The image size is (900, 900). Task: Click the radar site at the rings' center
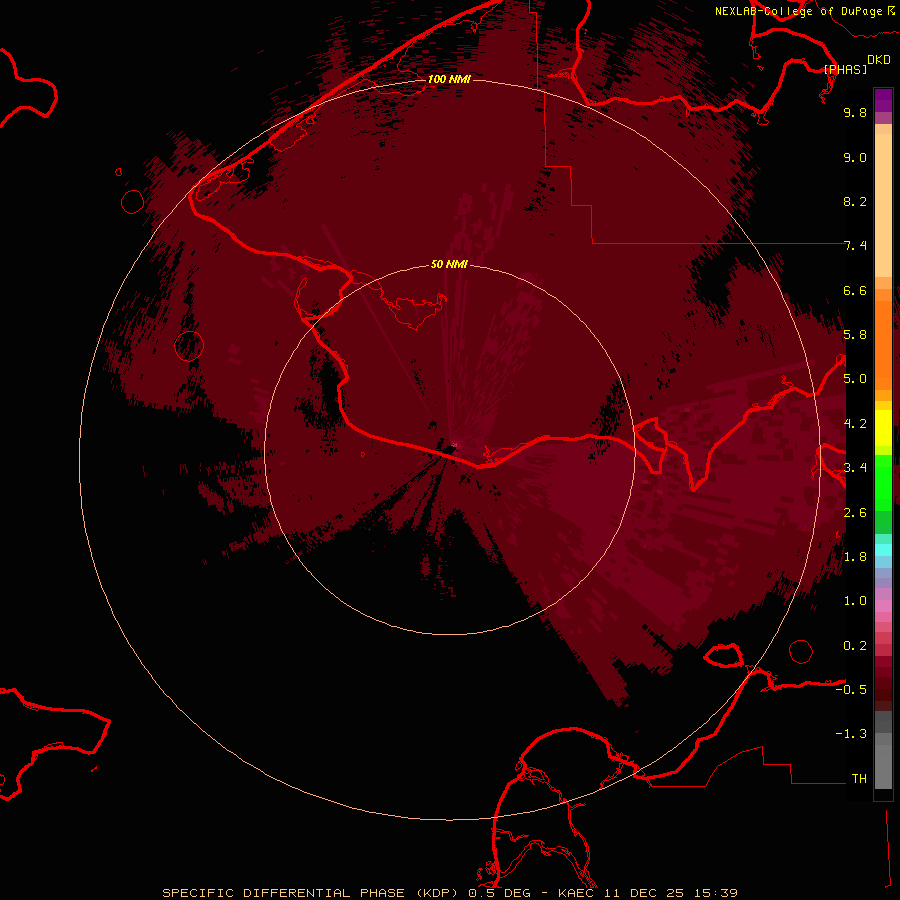click(x=449, y=449)
